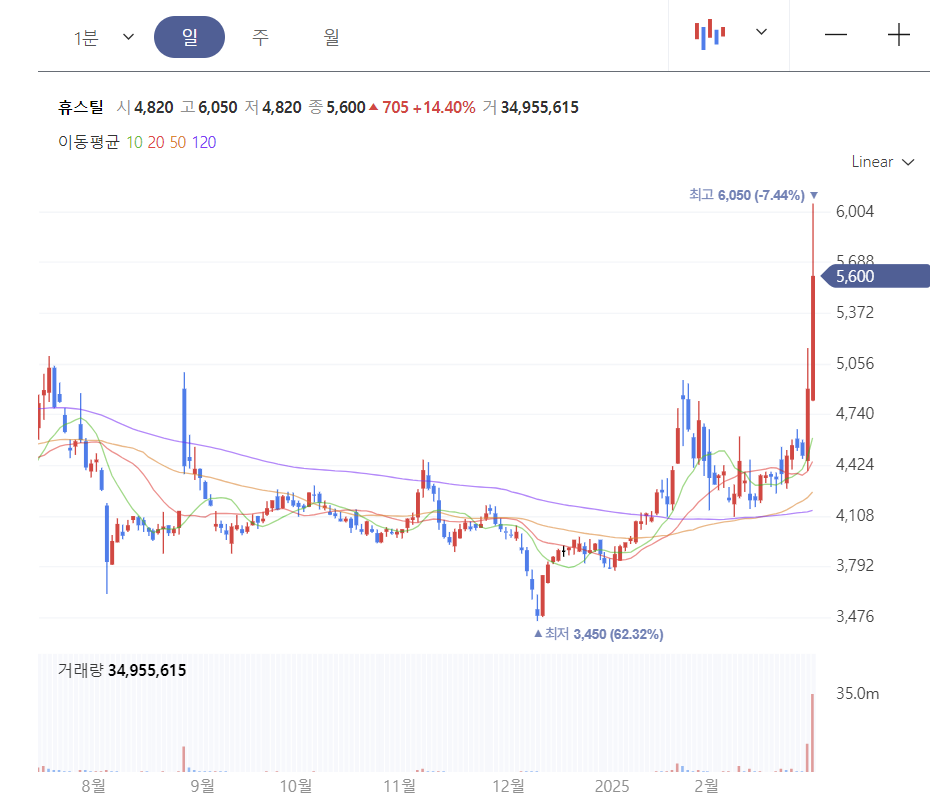Click the 시 4,820 opening price
This screenshot has width=948, height=812.
tap(145, 108)
